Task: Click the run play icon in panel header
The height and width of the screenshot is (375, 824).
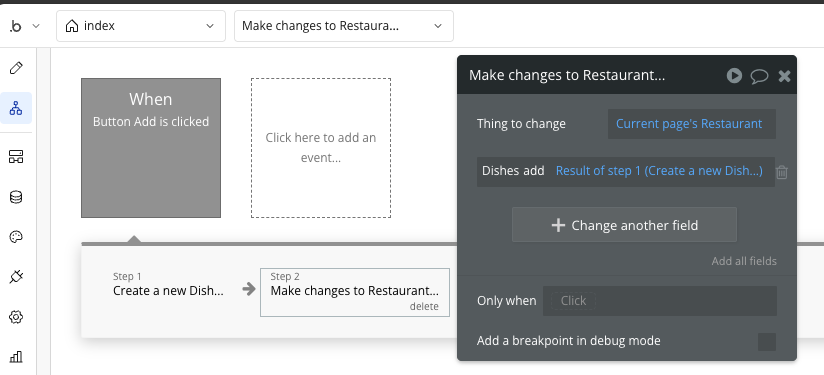Action: pyautogui.click(x=734, y=76)
